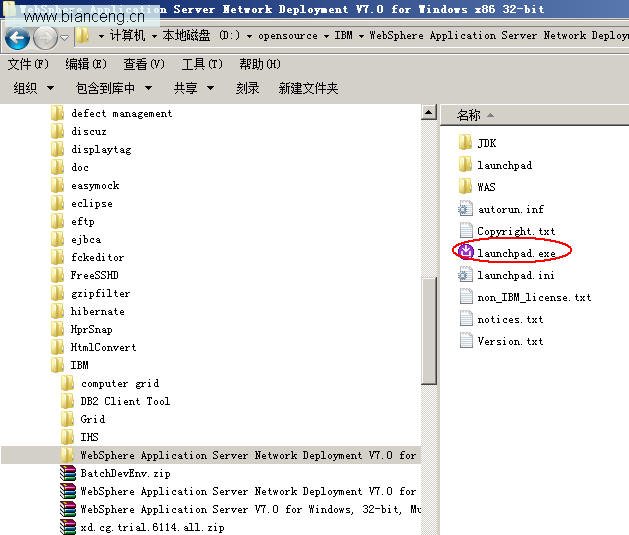Click the FreeSSHD folder icon in tree
Screen dimensions: 629x535
coord(57,275)
